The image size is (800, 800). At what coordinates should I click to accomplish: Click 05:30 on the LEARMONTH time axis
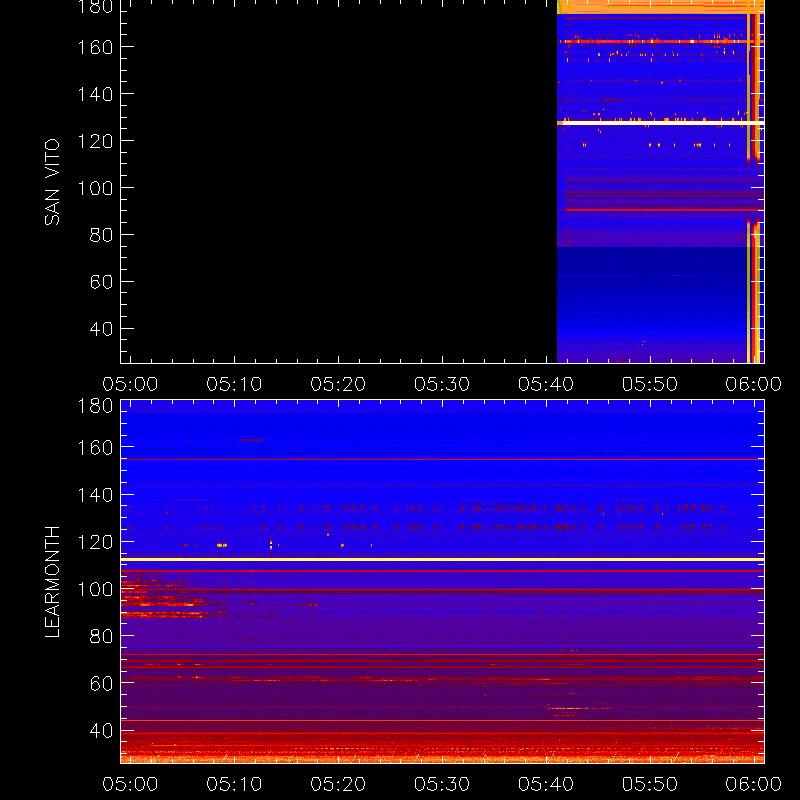pos(442,784)
